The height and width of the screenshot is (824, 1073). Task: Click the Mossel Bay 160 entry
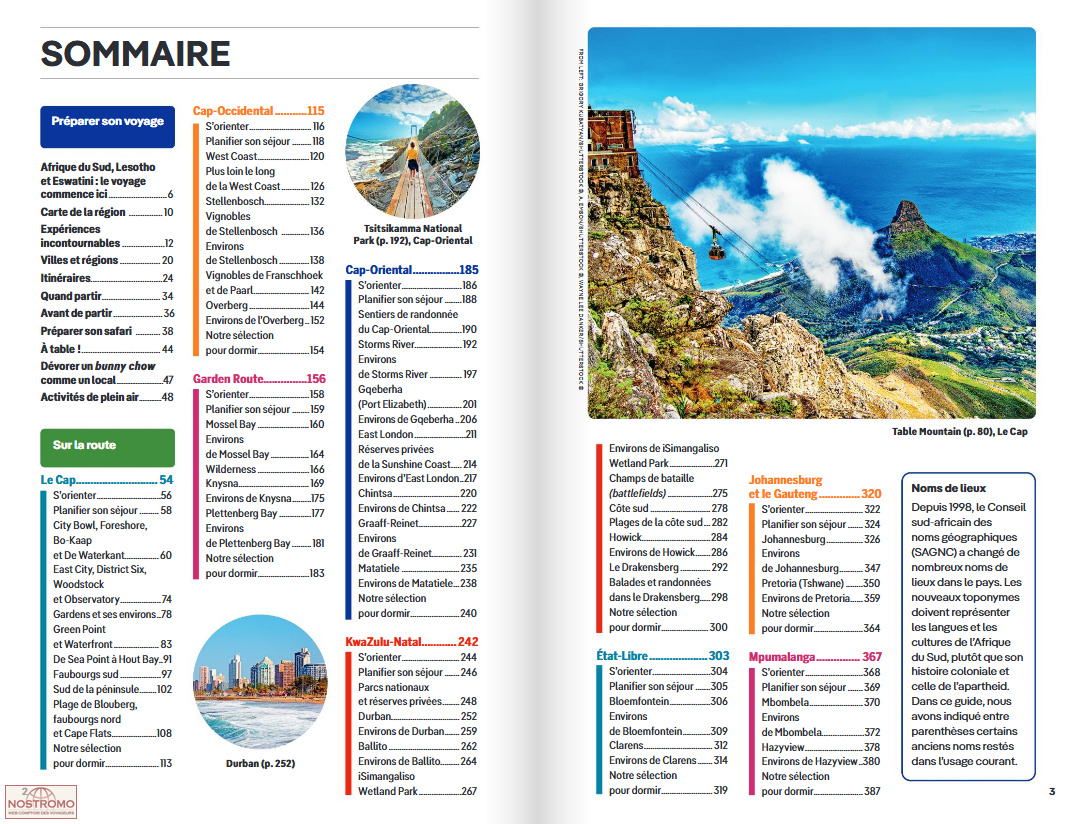(x=265, y=424)
